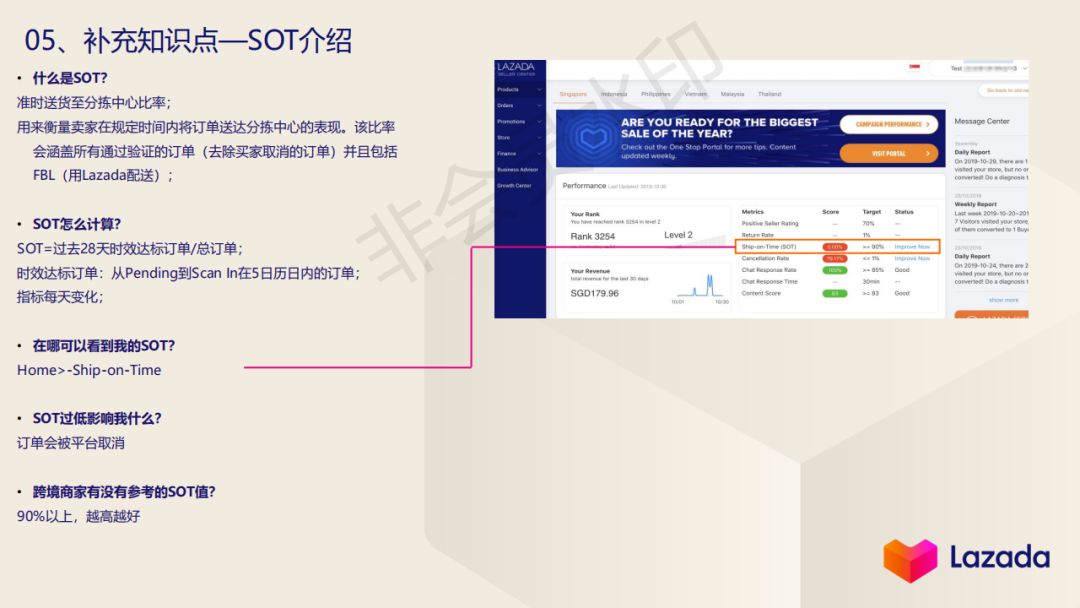Select the Singapore country tab
1080x608 pixels.
[x=573, y=94]
